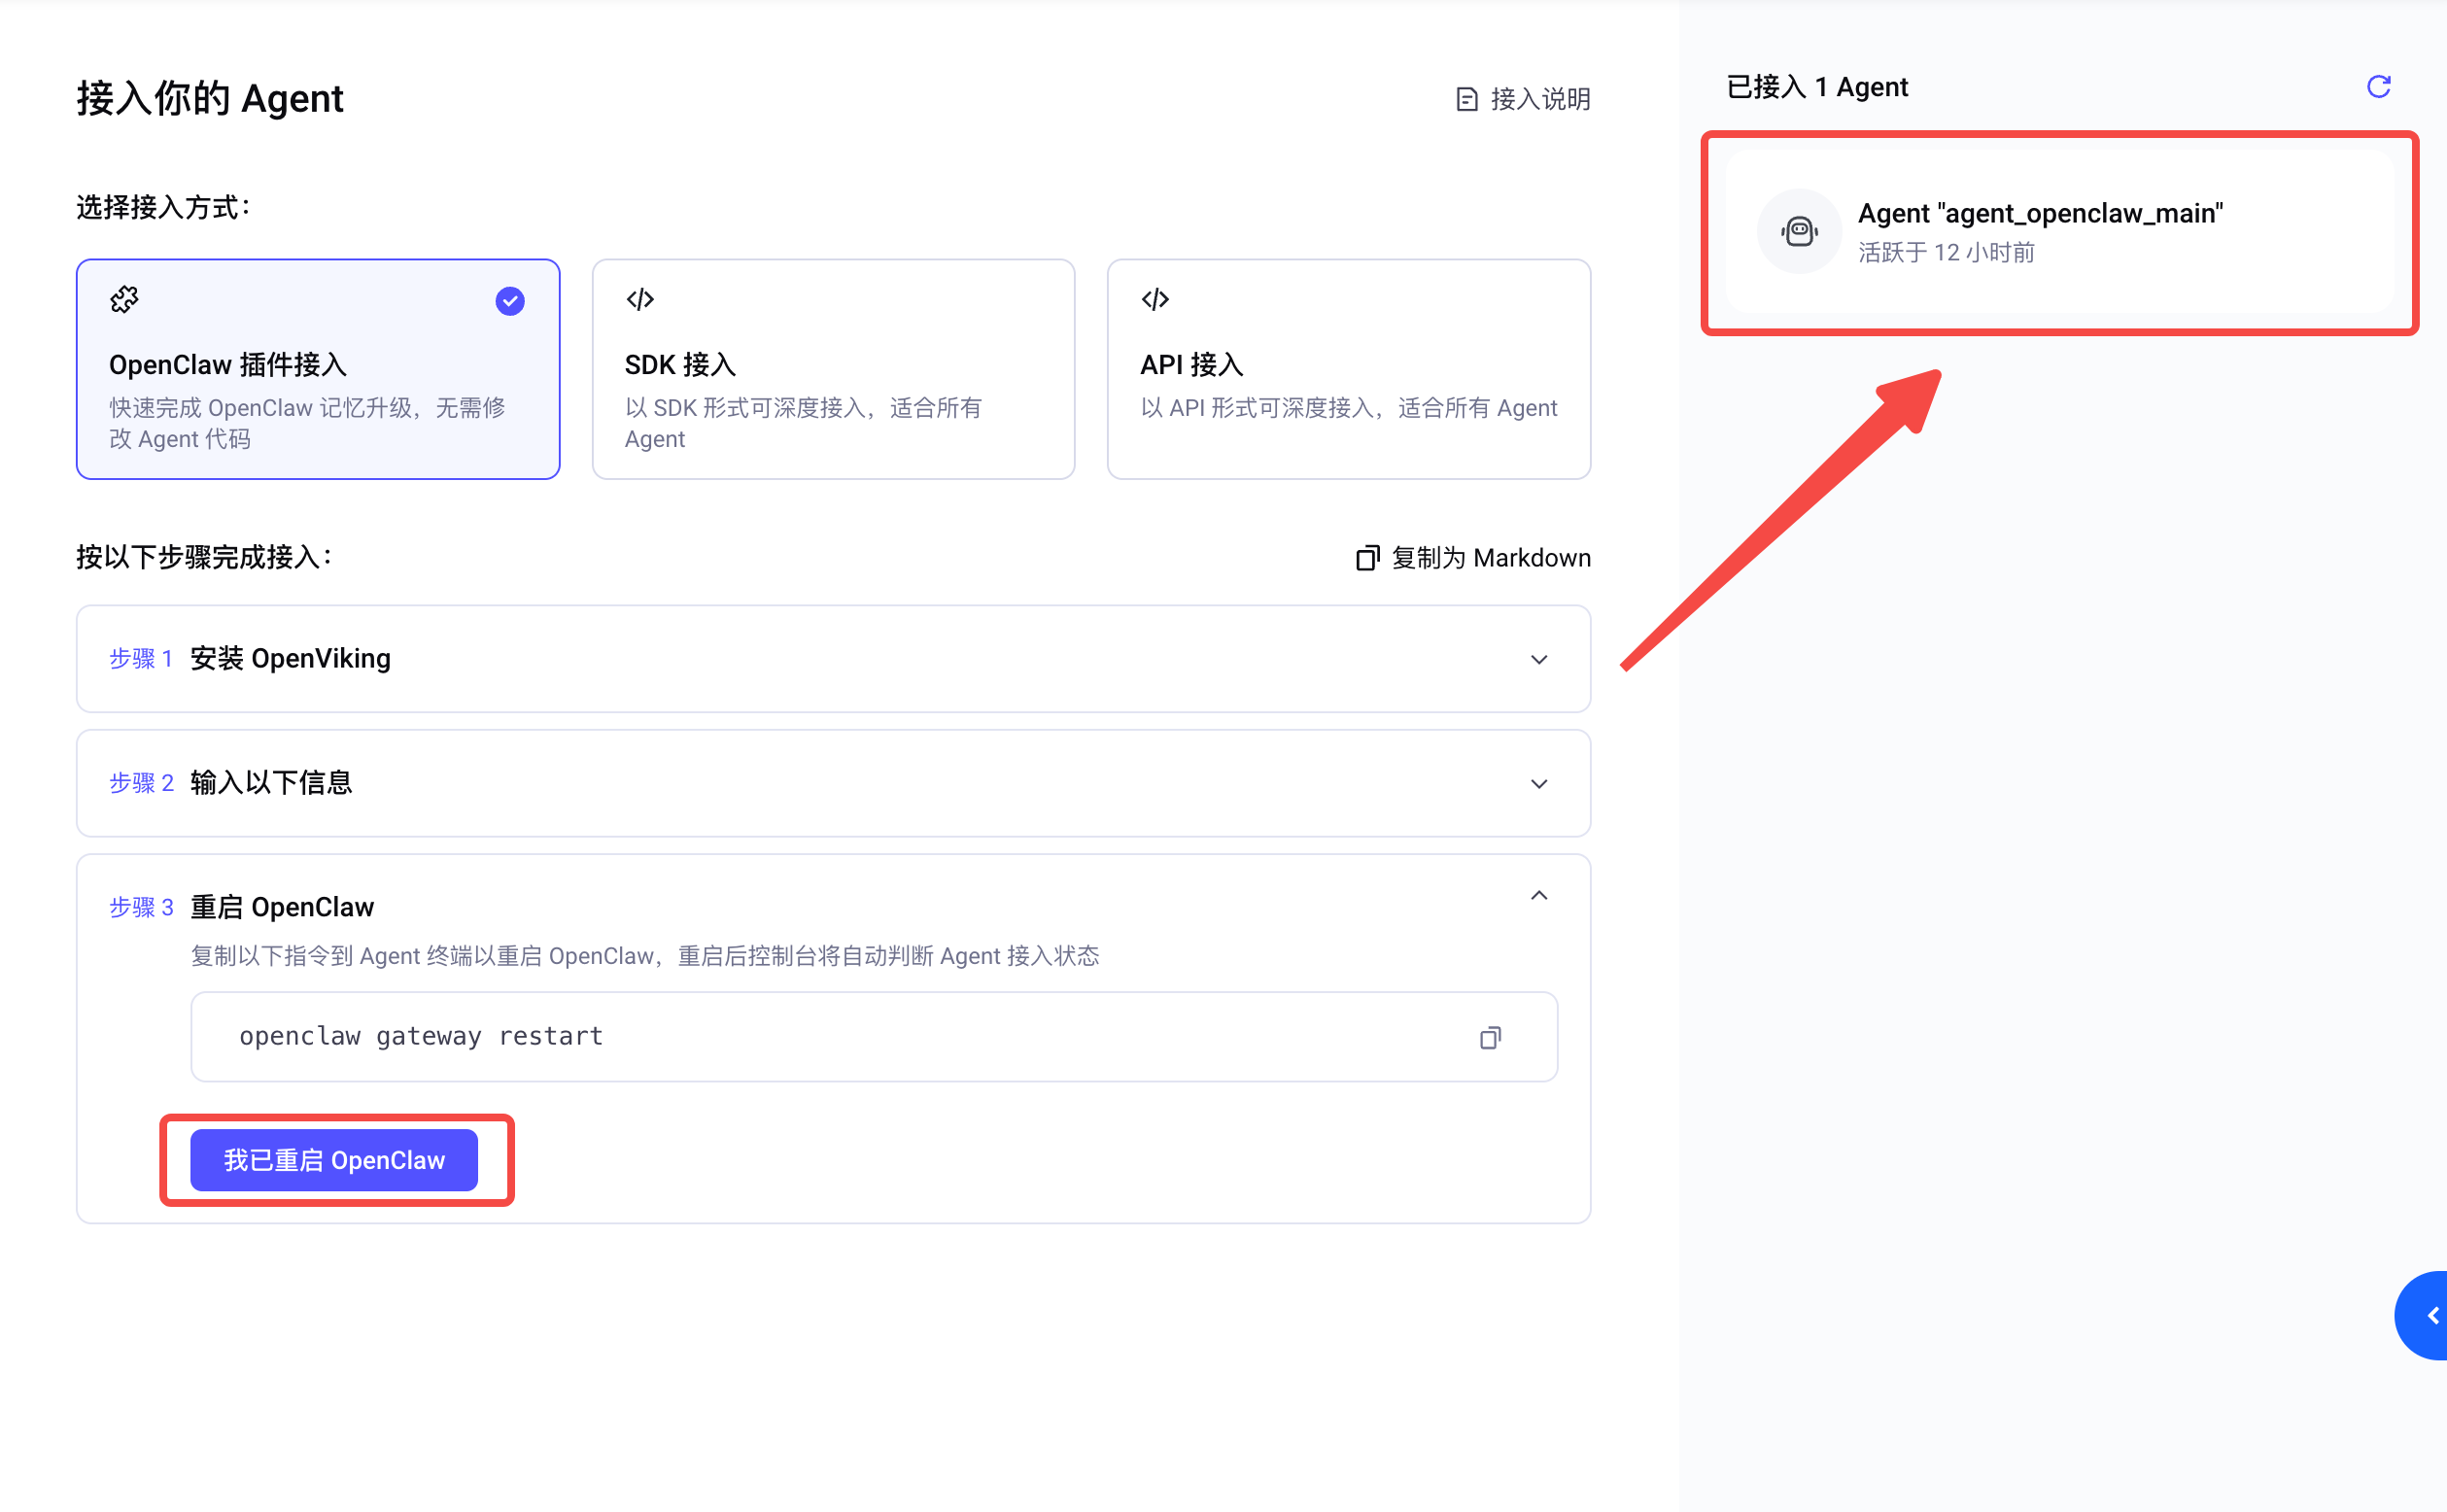Click the 活跃于 12 小时前 status text

[x=1946, y=252]
